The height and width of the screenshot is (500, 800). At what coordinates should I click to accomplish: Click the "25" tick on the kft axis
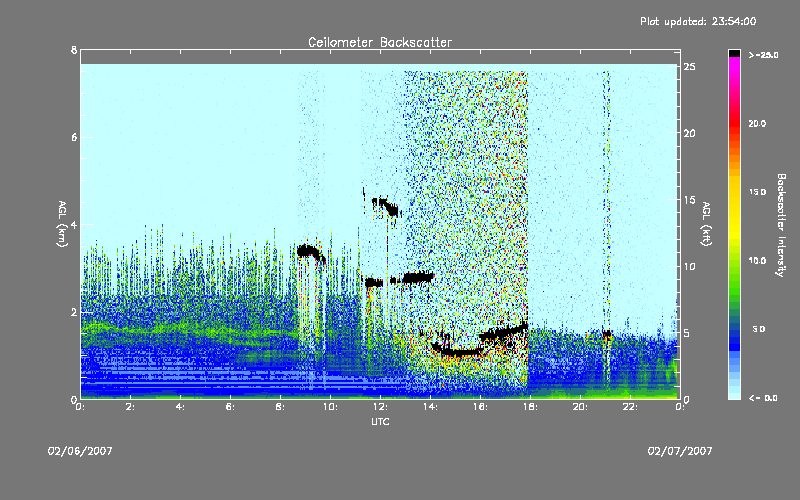(690, 67)
